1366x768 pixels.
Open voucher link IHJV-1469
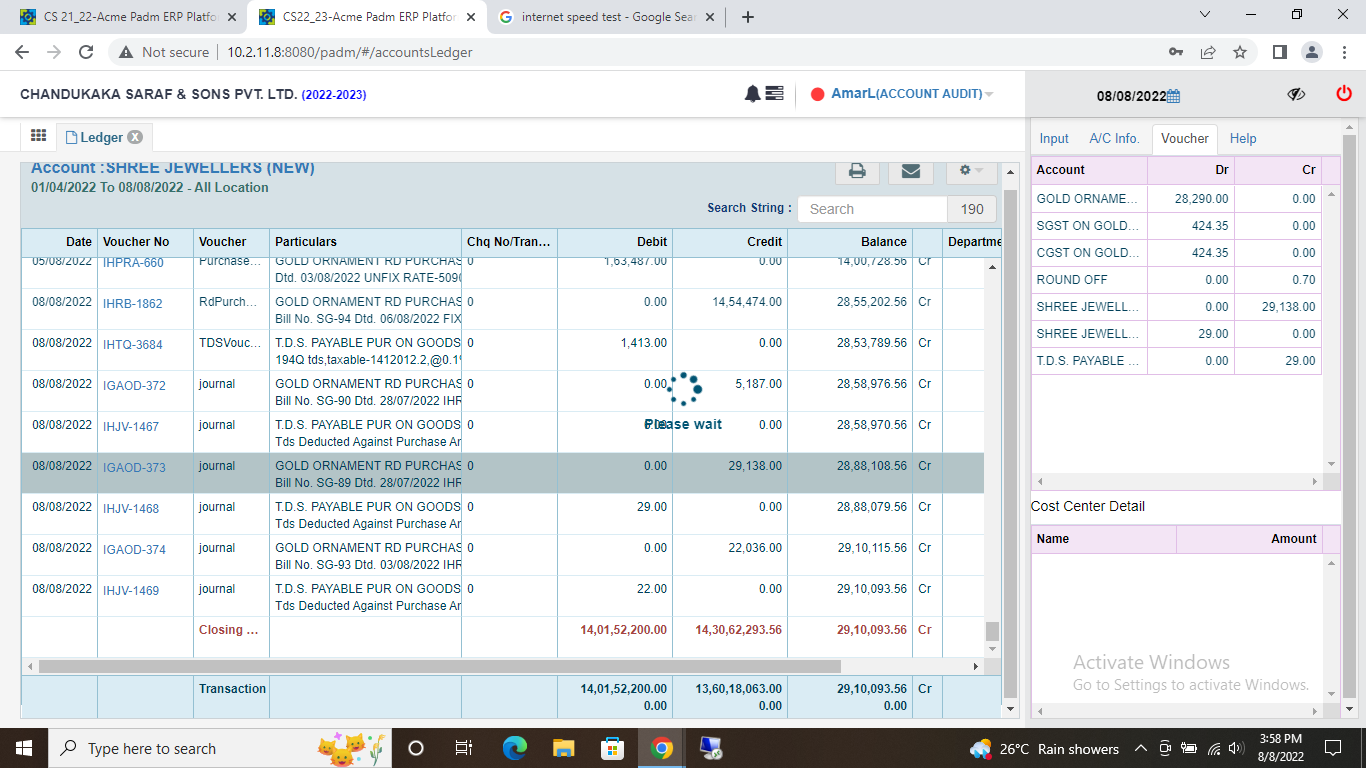tap(131, 590)
